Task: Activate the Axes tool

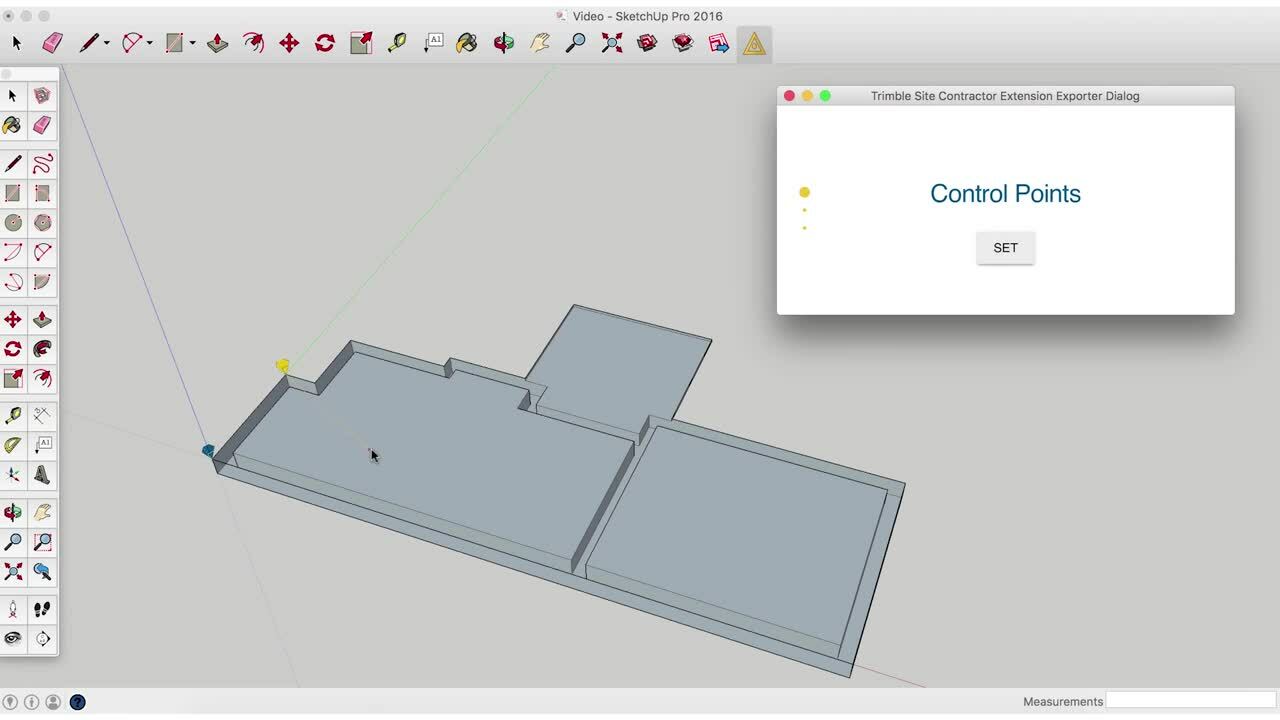Action: [13, 475]
